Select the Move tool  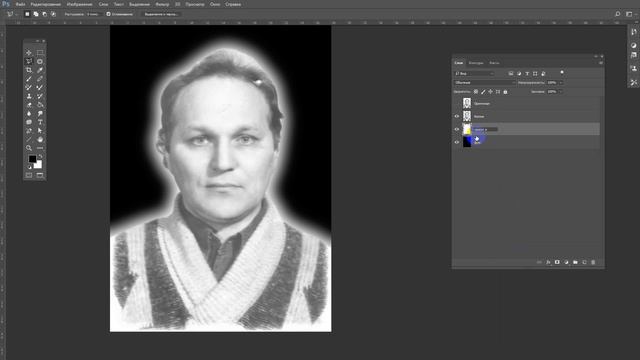tap(29, 53)
